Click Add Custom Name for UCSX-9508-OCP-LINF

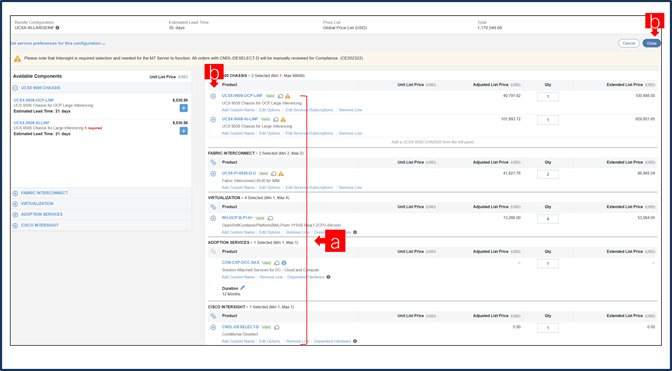[238, 110]
